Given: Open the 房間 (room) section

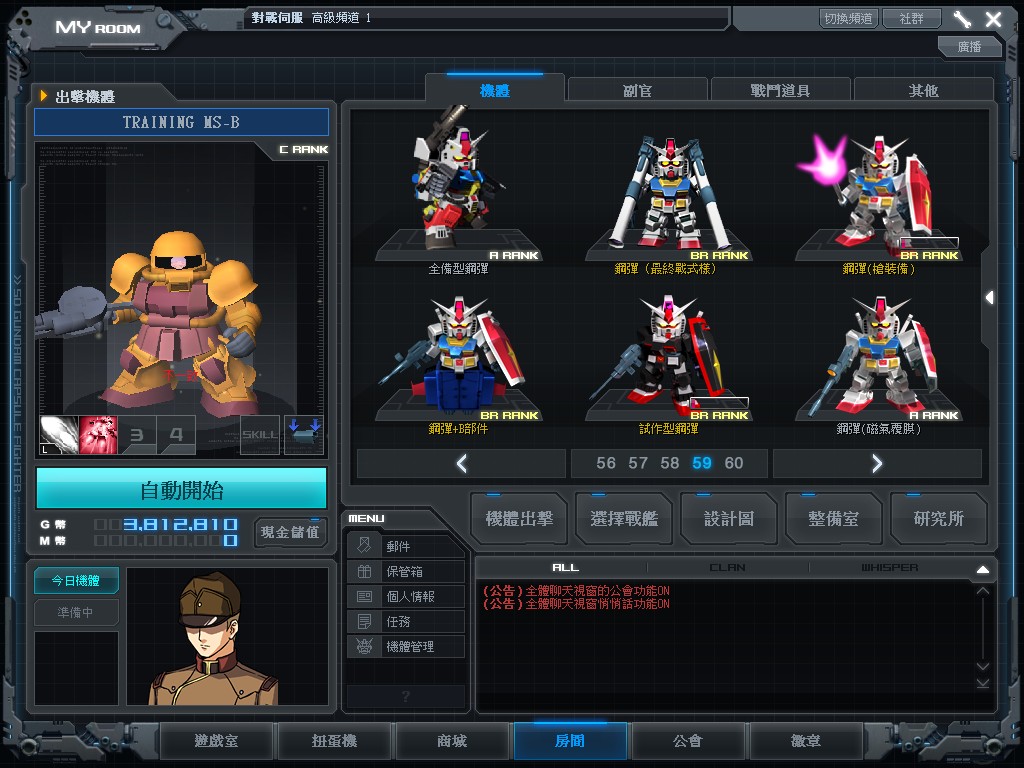Looking at the screenshot, I should pyautogui.click(x=570, y=741).
